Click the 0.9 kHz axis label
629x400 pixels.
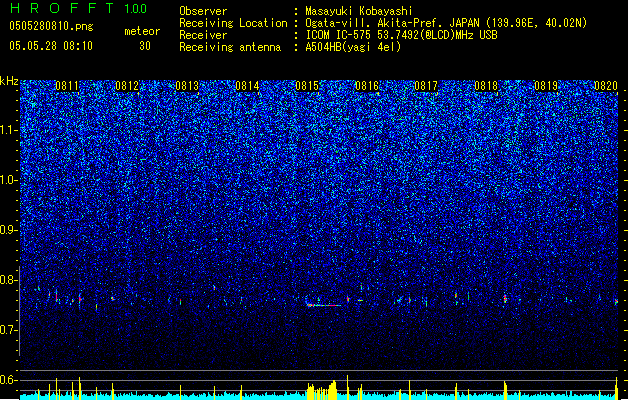click(x=8, y=230)
